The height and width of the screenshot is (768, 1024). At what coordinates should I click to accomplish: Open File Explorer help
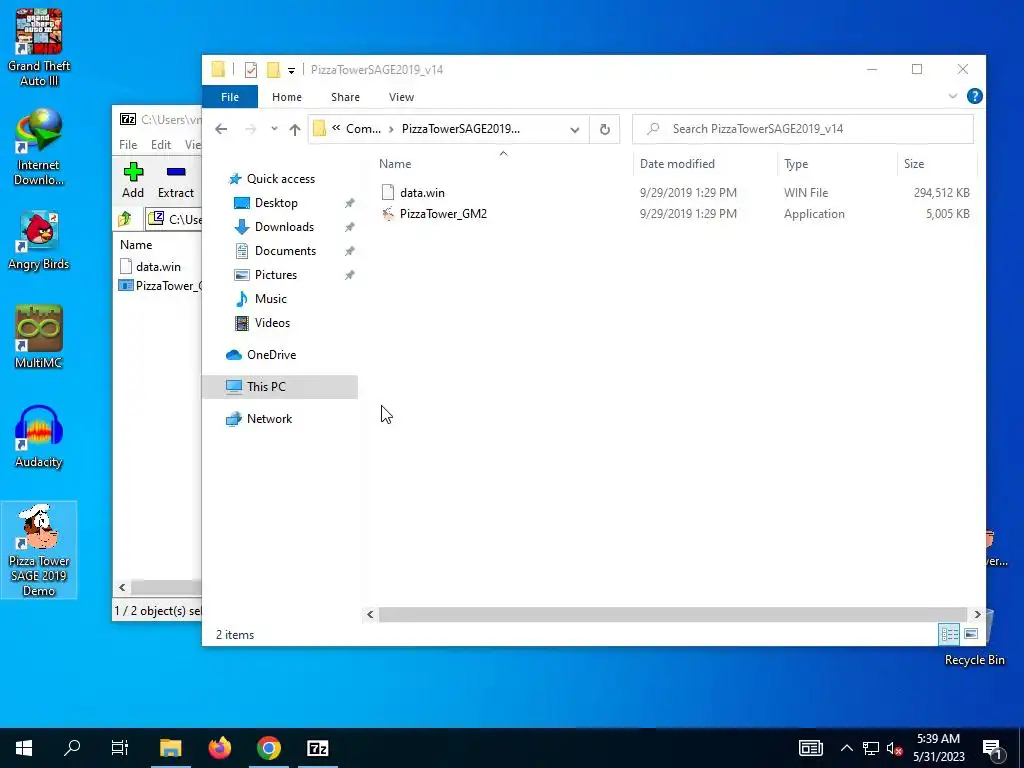(x=974, y=97)
